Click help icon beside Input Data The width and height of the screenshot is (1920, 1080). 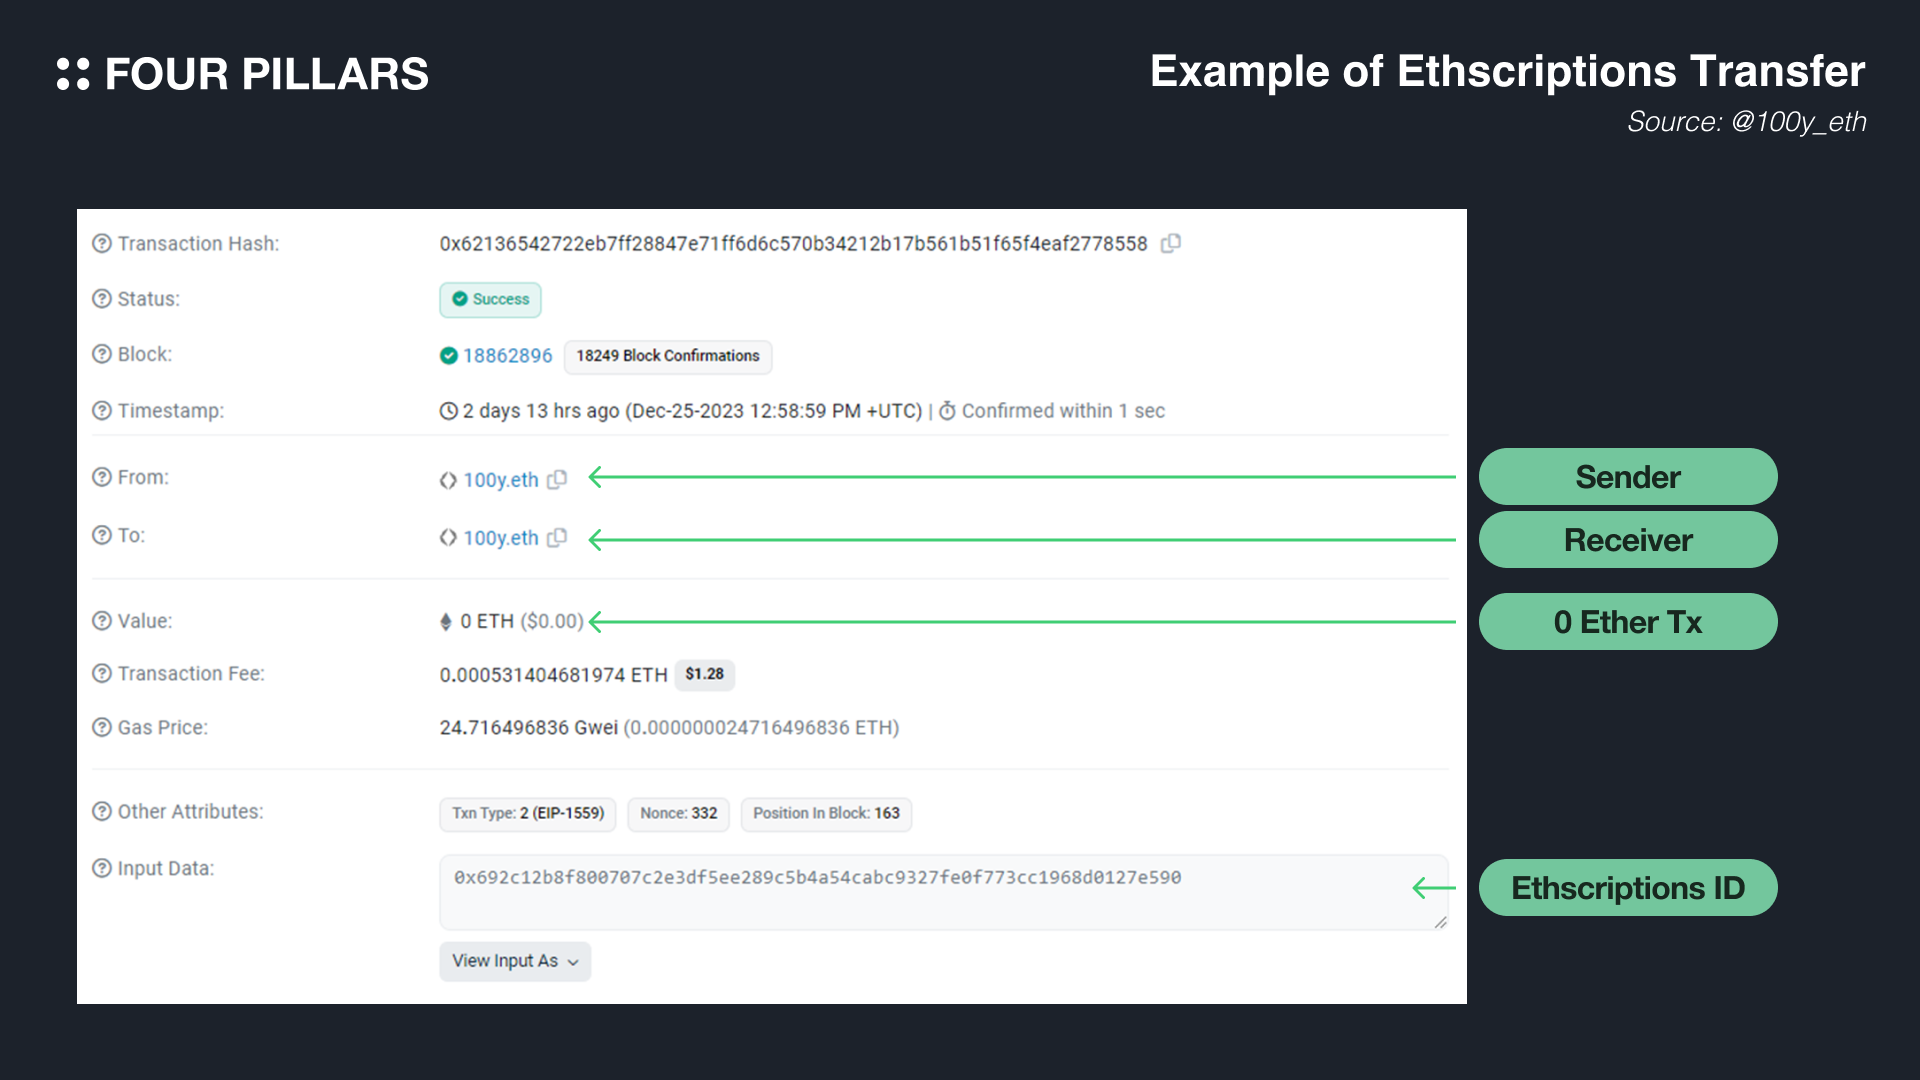point(101,868)
